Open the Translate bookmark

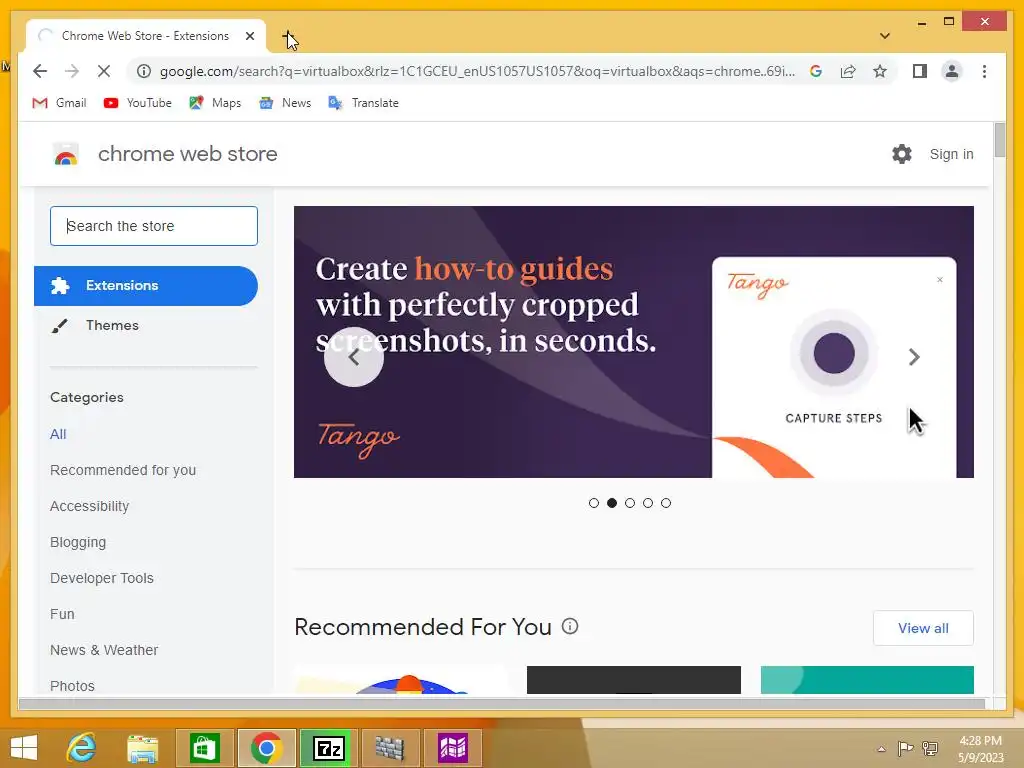[364, 103]
